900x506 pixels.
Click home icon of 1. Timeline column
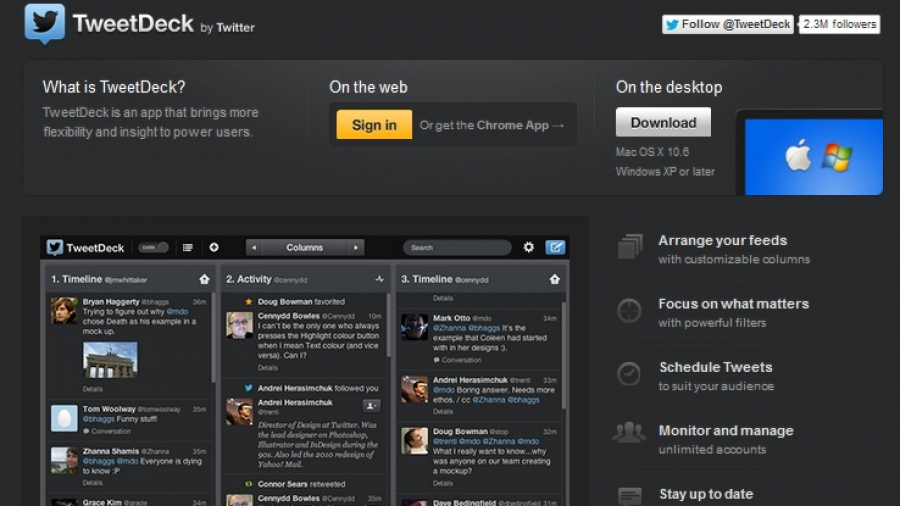[204, 279]
